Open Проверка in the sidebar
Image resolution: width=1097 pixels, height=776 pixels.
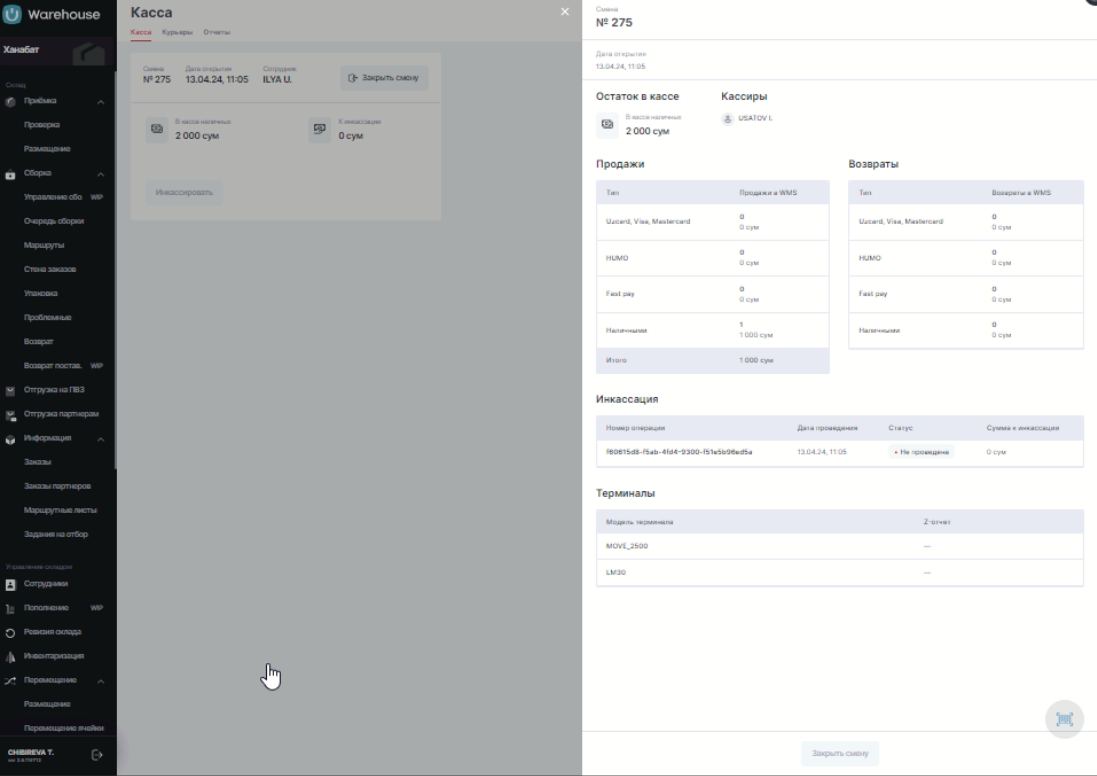pos(42,125)
